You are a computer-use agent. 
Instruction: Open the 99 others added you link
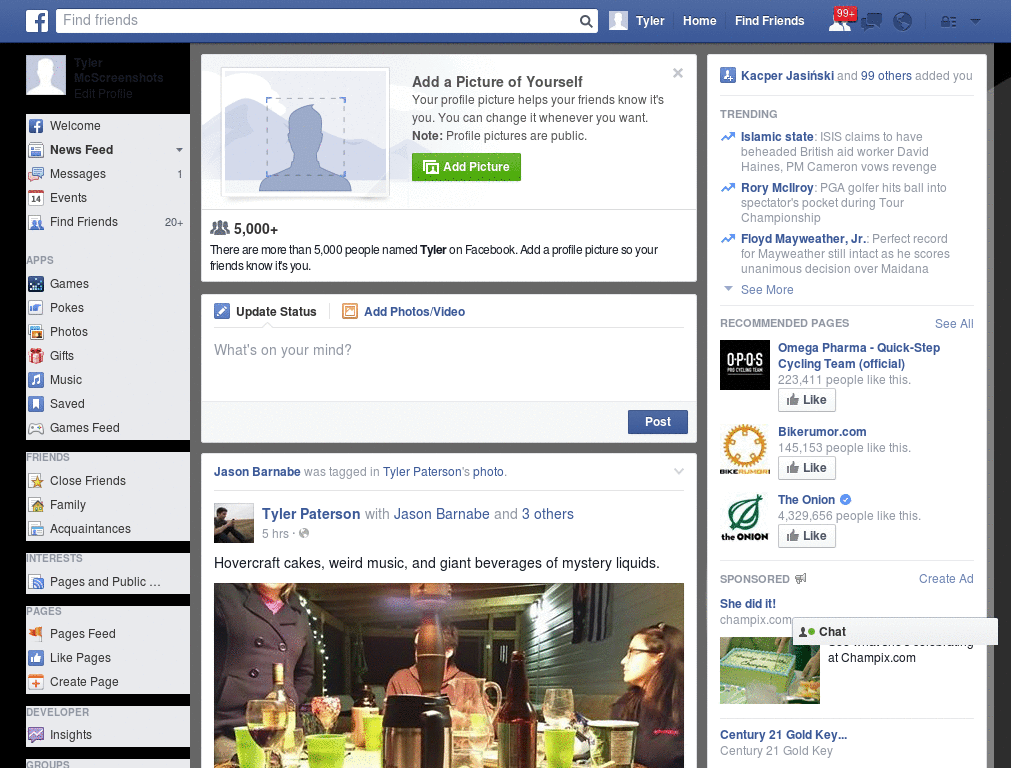pyautogui.click(x=886, y=76)
